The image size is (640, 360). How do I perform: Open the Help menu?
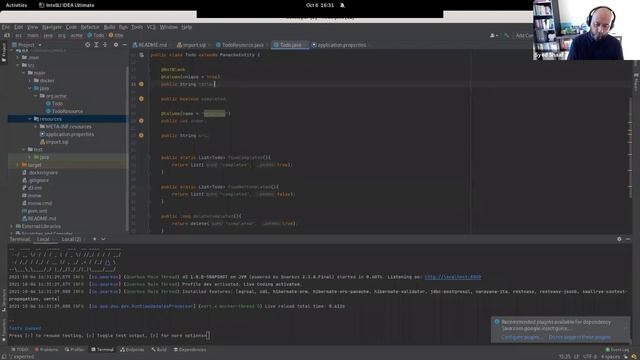pyautogui.click(x=187, y=27)
